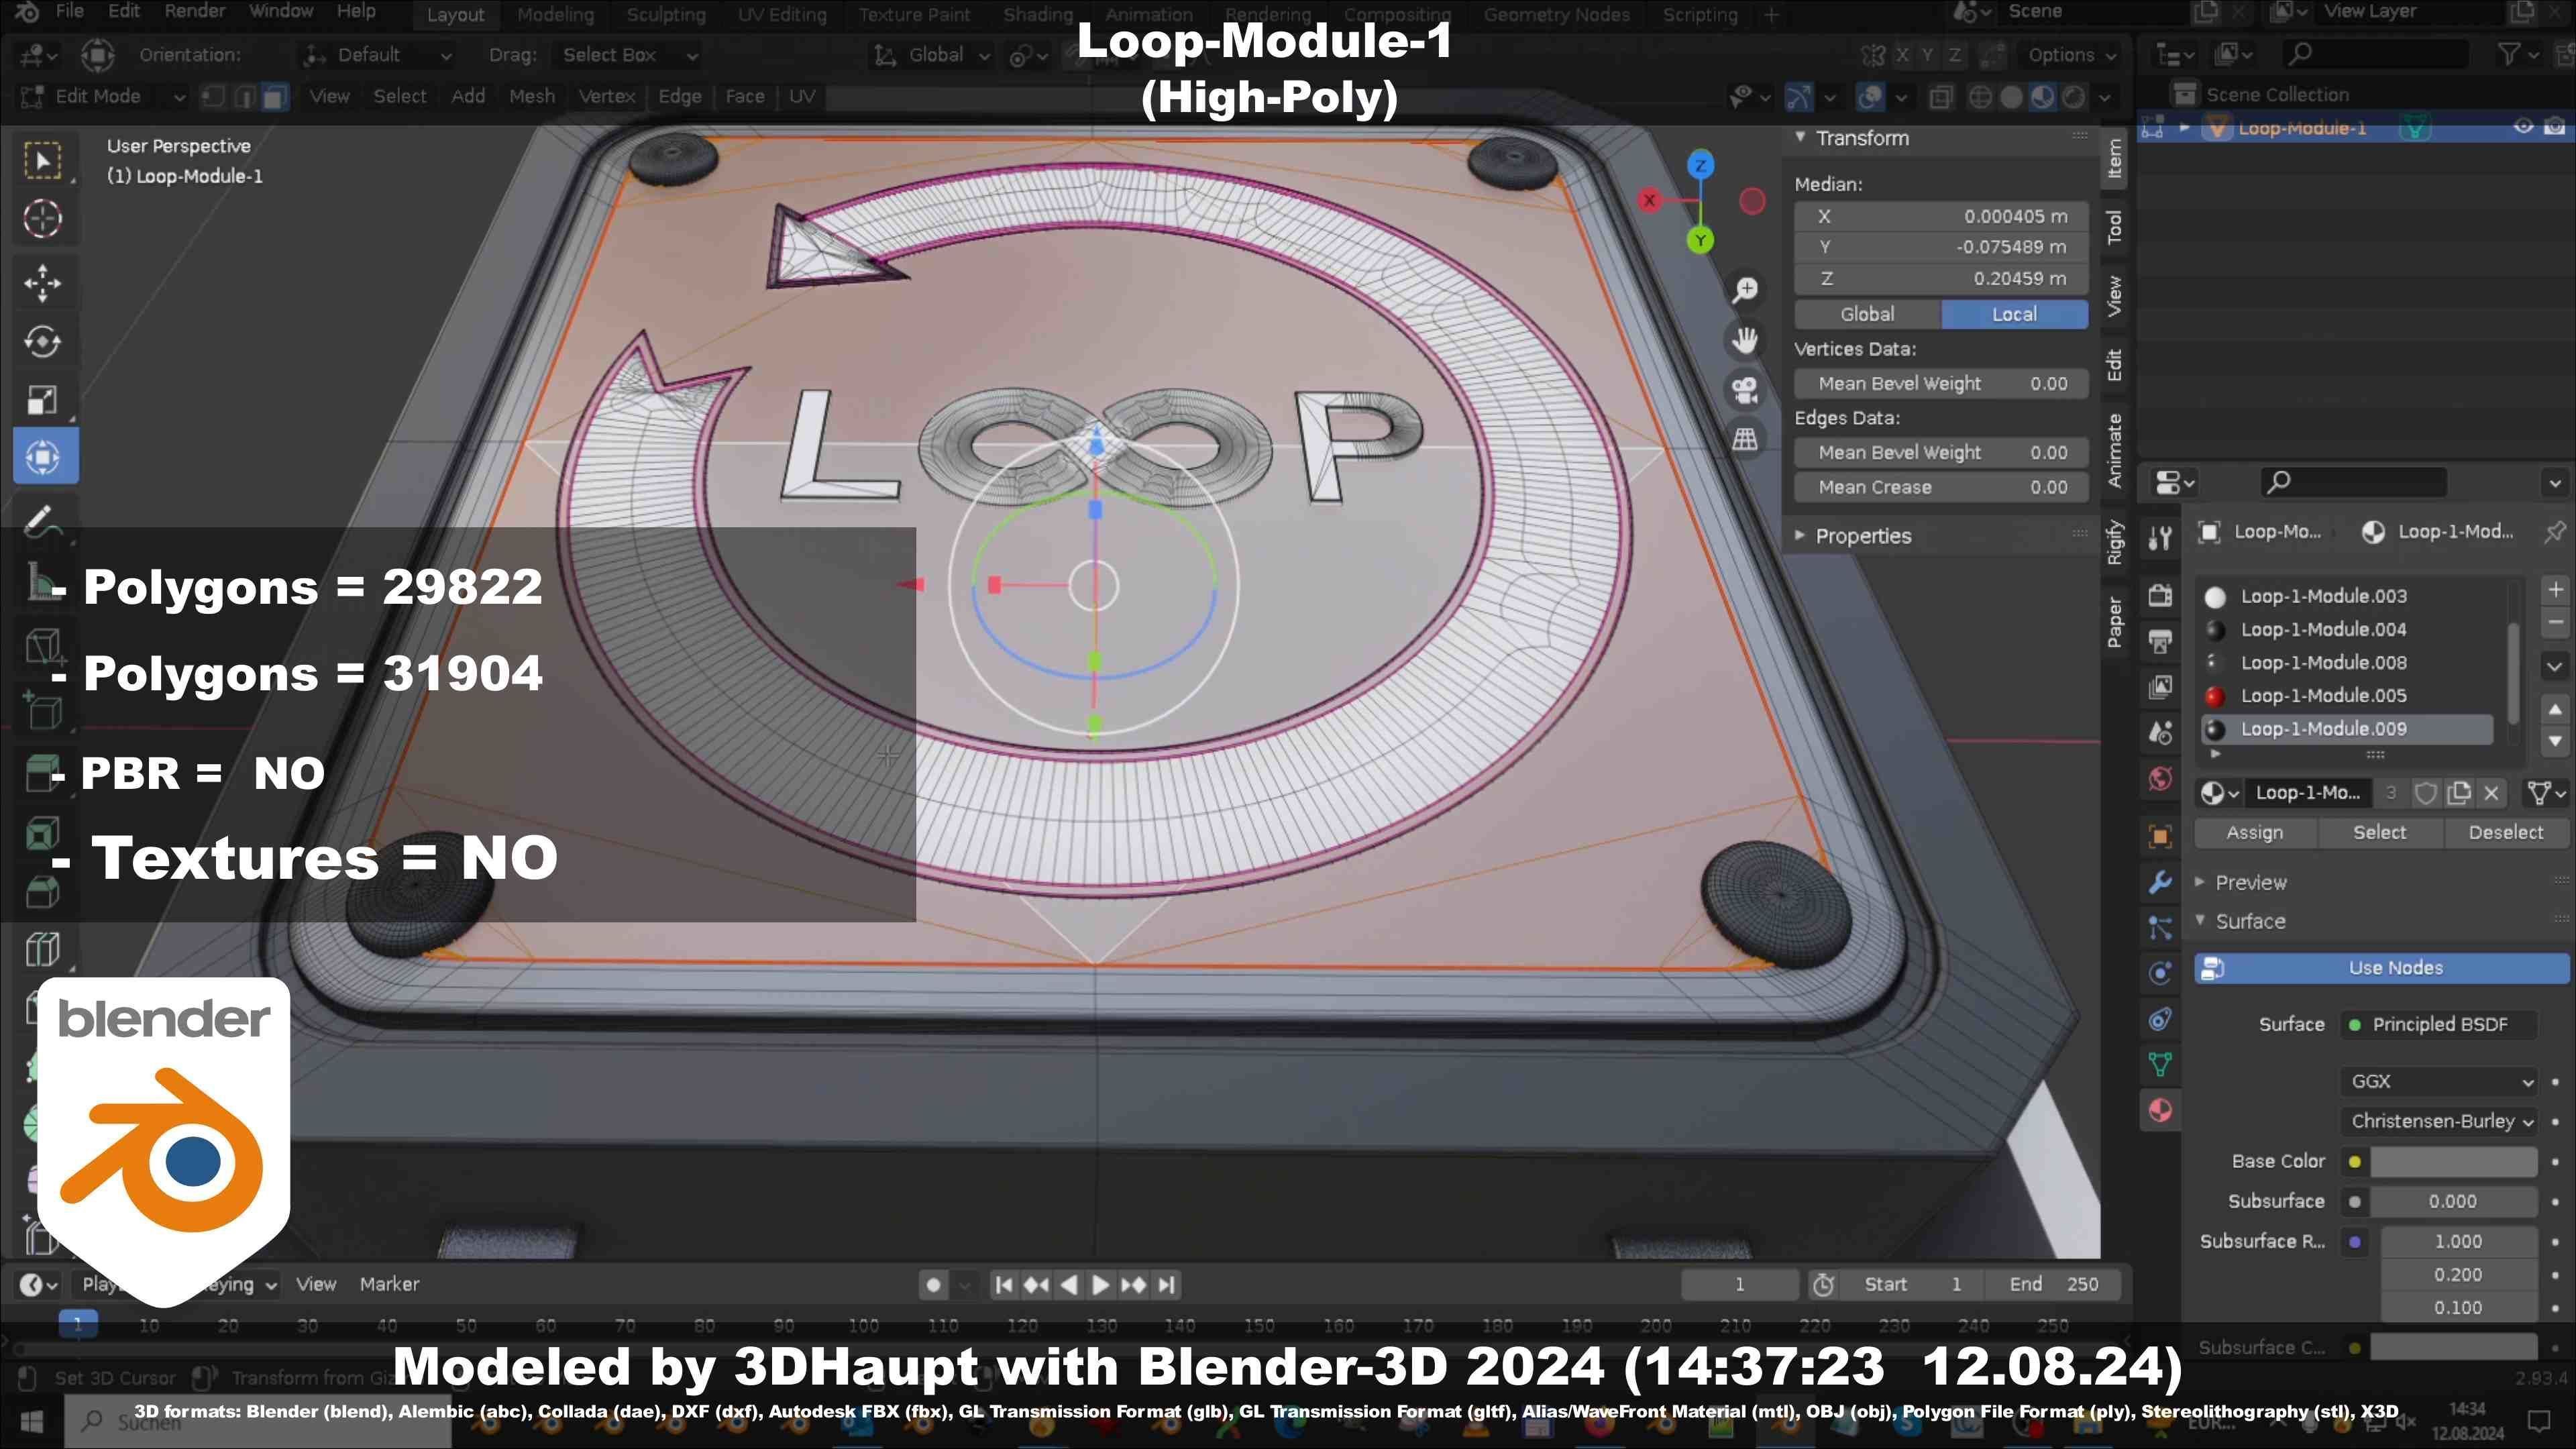Open the Options dropdown in header
The image size is (2576, 1449).
2071,55
